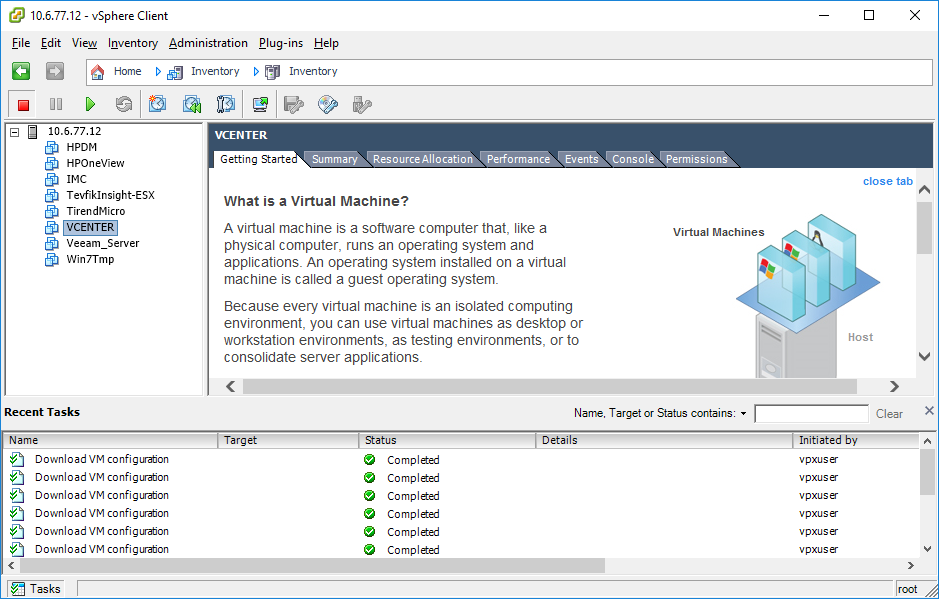Screen dimensions: 939x599
Task: Click the VM icon next to IMC
Action: (x=52, y=180)
